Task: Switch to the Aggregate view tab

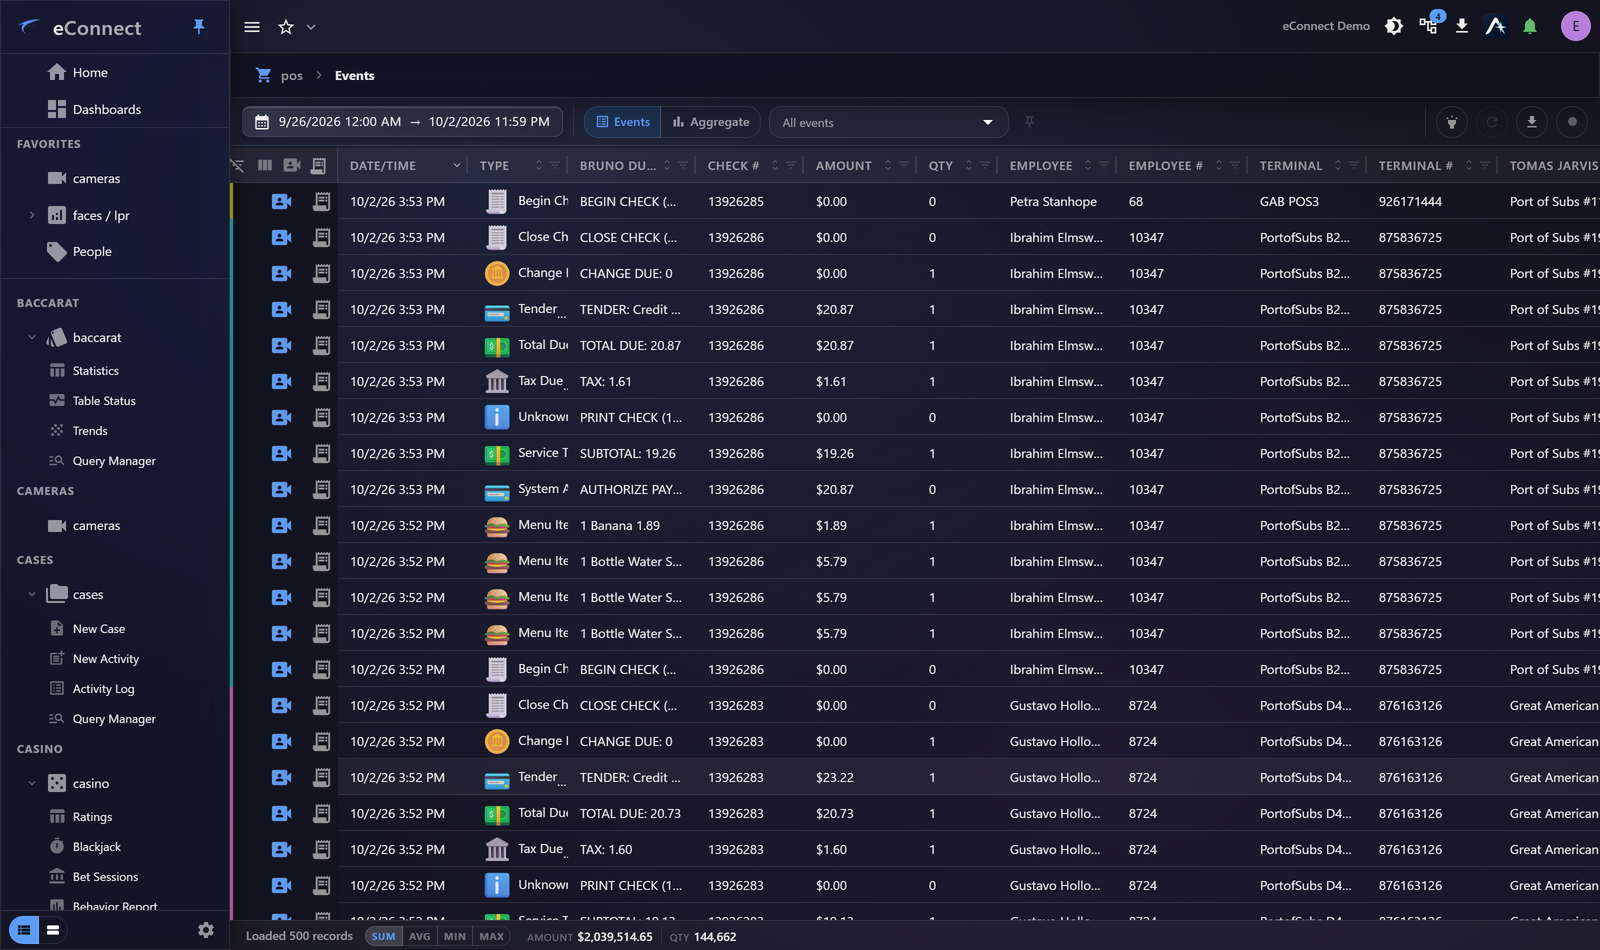Action: click(711, 122)
